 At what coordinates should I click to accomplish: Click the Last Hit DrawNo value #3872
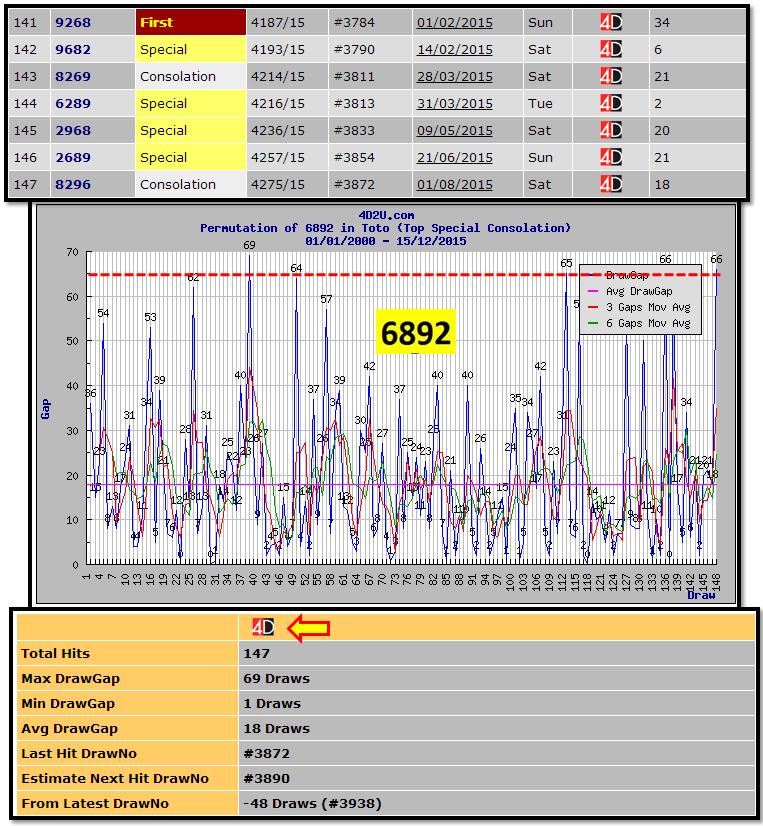pyautogui.click(x=266, y=753)
